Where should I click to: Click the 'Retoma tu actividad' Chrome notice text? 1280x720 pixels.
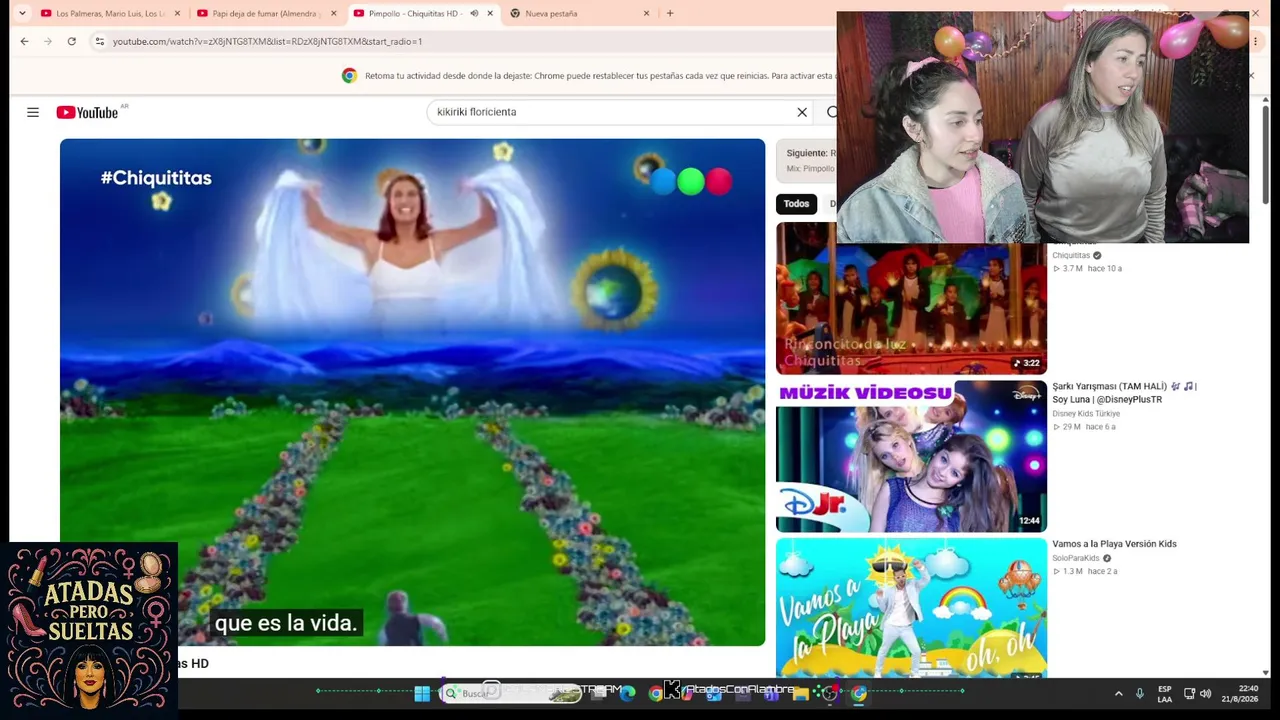coord(600,76)
